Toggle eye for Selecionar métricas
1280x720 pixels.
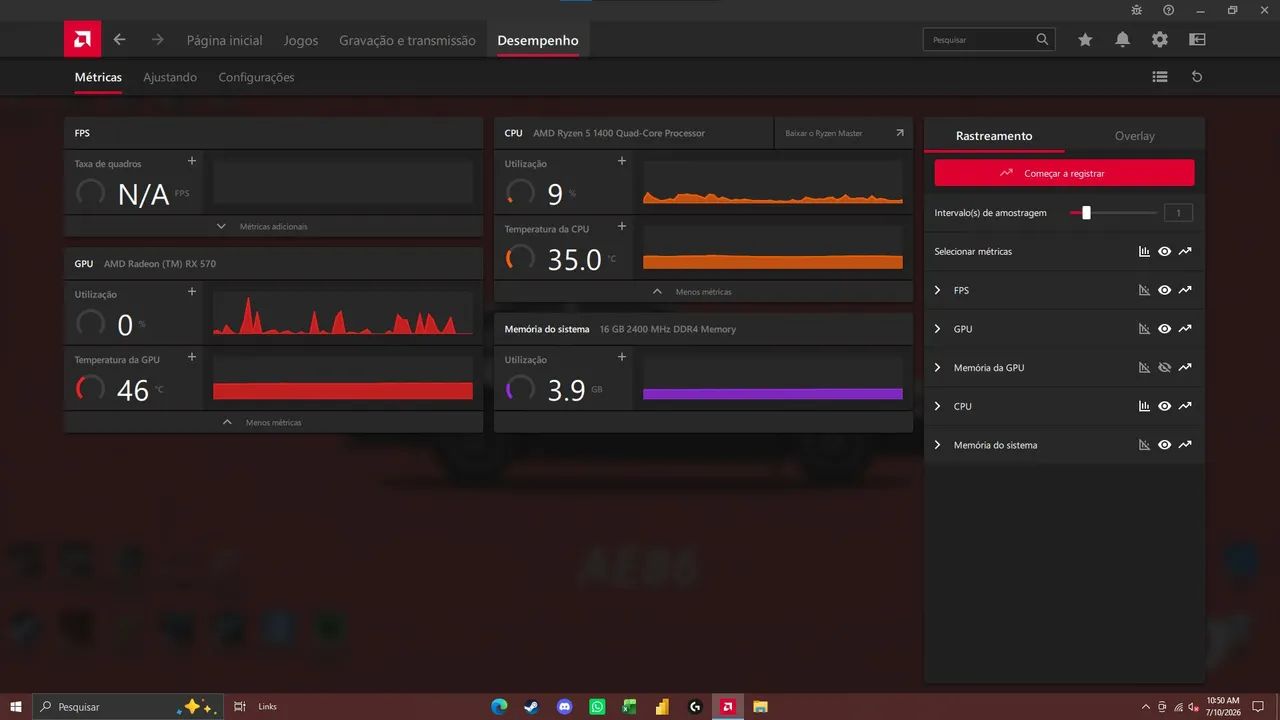[x=1164, y=252]
